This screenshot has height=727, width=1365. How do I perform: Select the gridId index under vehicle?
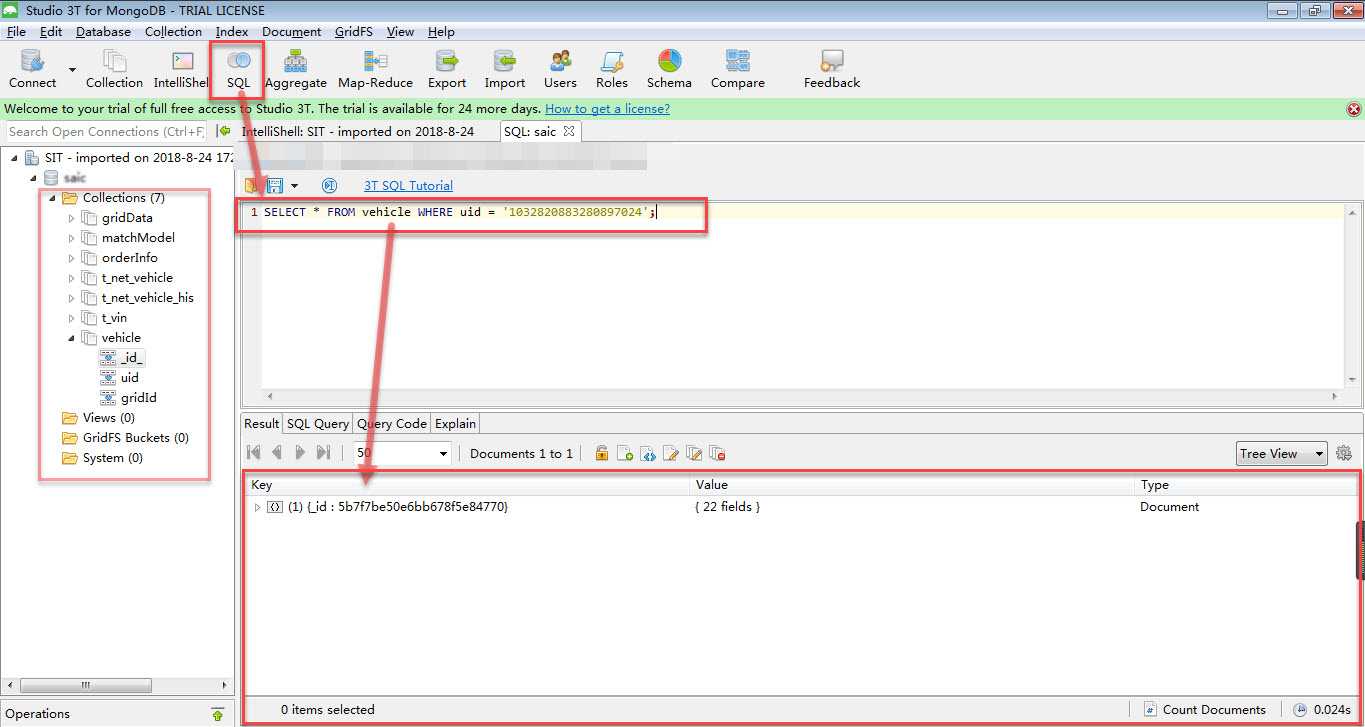click(x=139, y=397)
